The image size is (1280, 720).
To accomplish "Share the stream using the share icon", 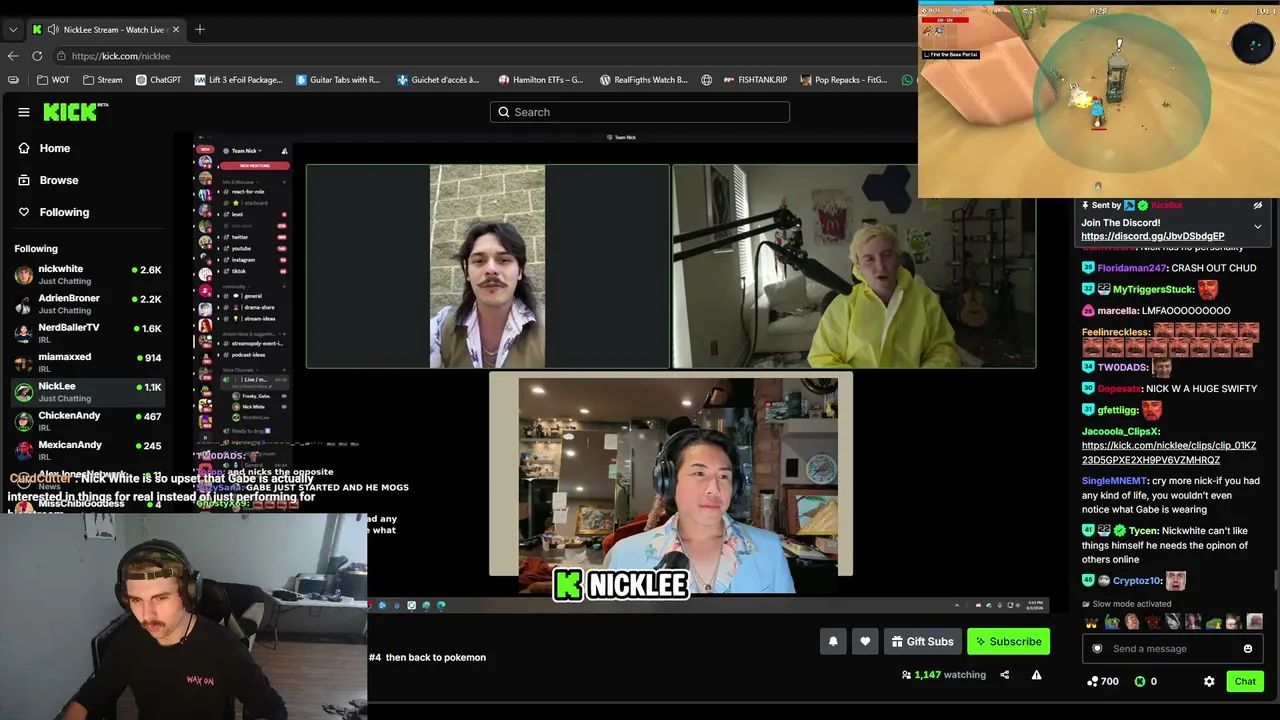I will (x=1004, y=675).
